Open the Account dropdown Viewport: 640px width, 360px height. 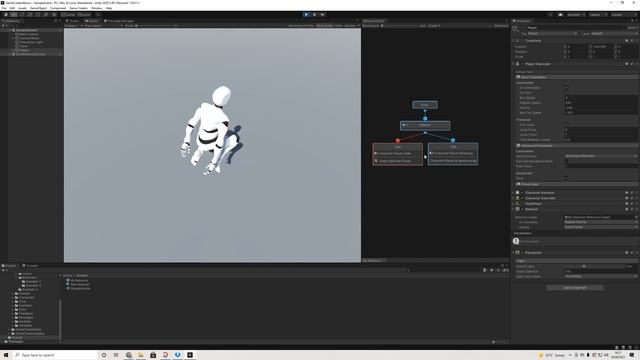point(576,14)
